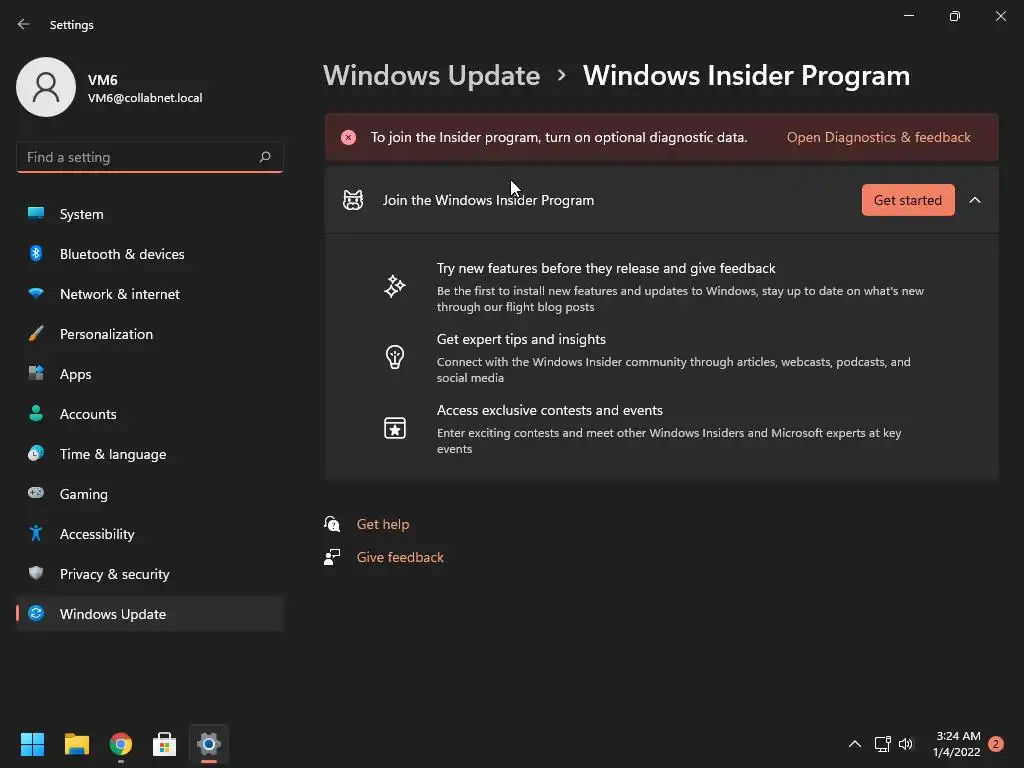Launch File Explorer from taskbar
The image size is (1024, 768).
coord(76,744)
